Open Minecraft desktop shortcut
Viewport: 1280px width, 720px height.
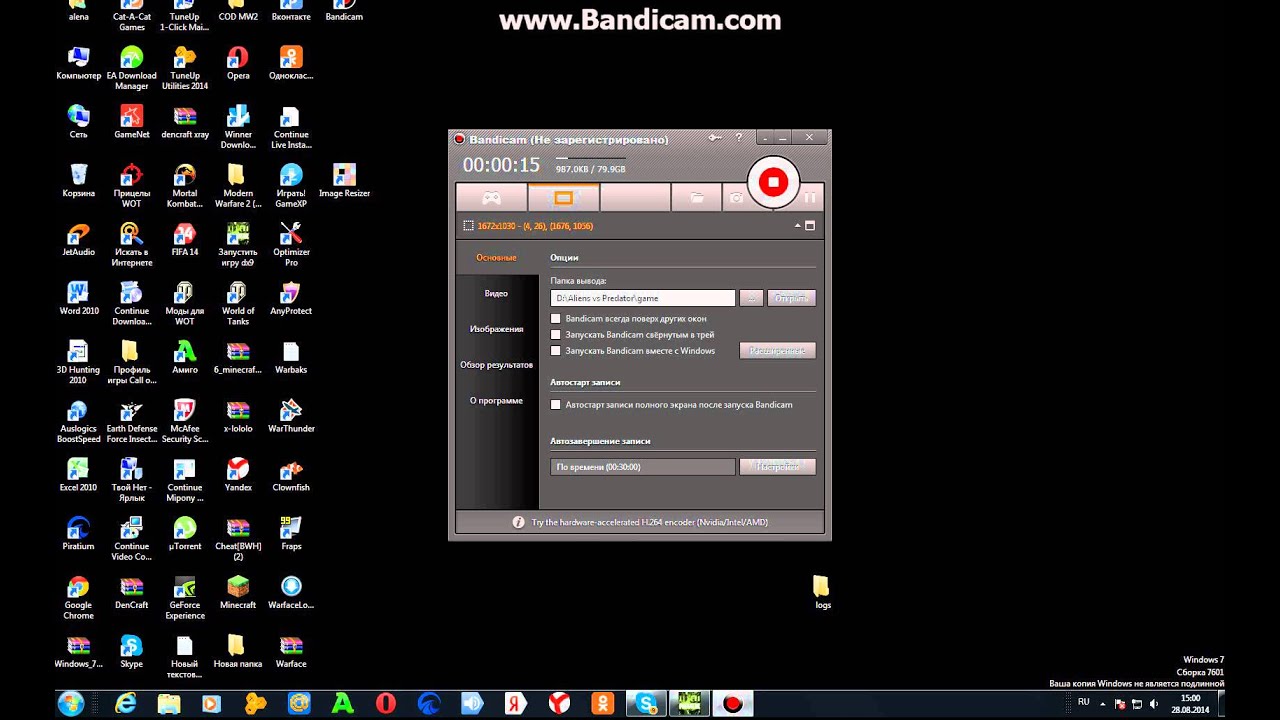click(238, 592)
